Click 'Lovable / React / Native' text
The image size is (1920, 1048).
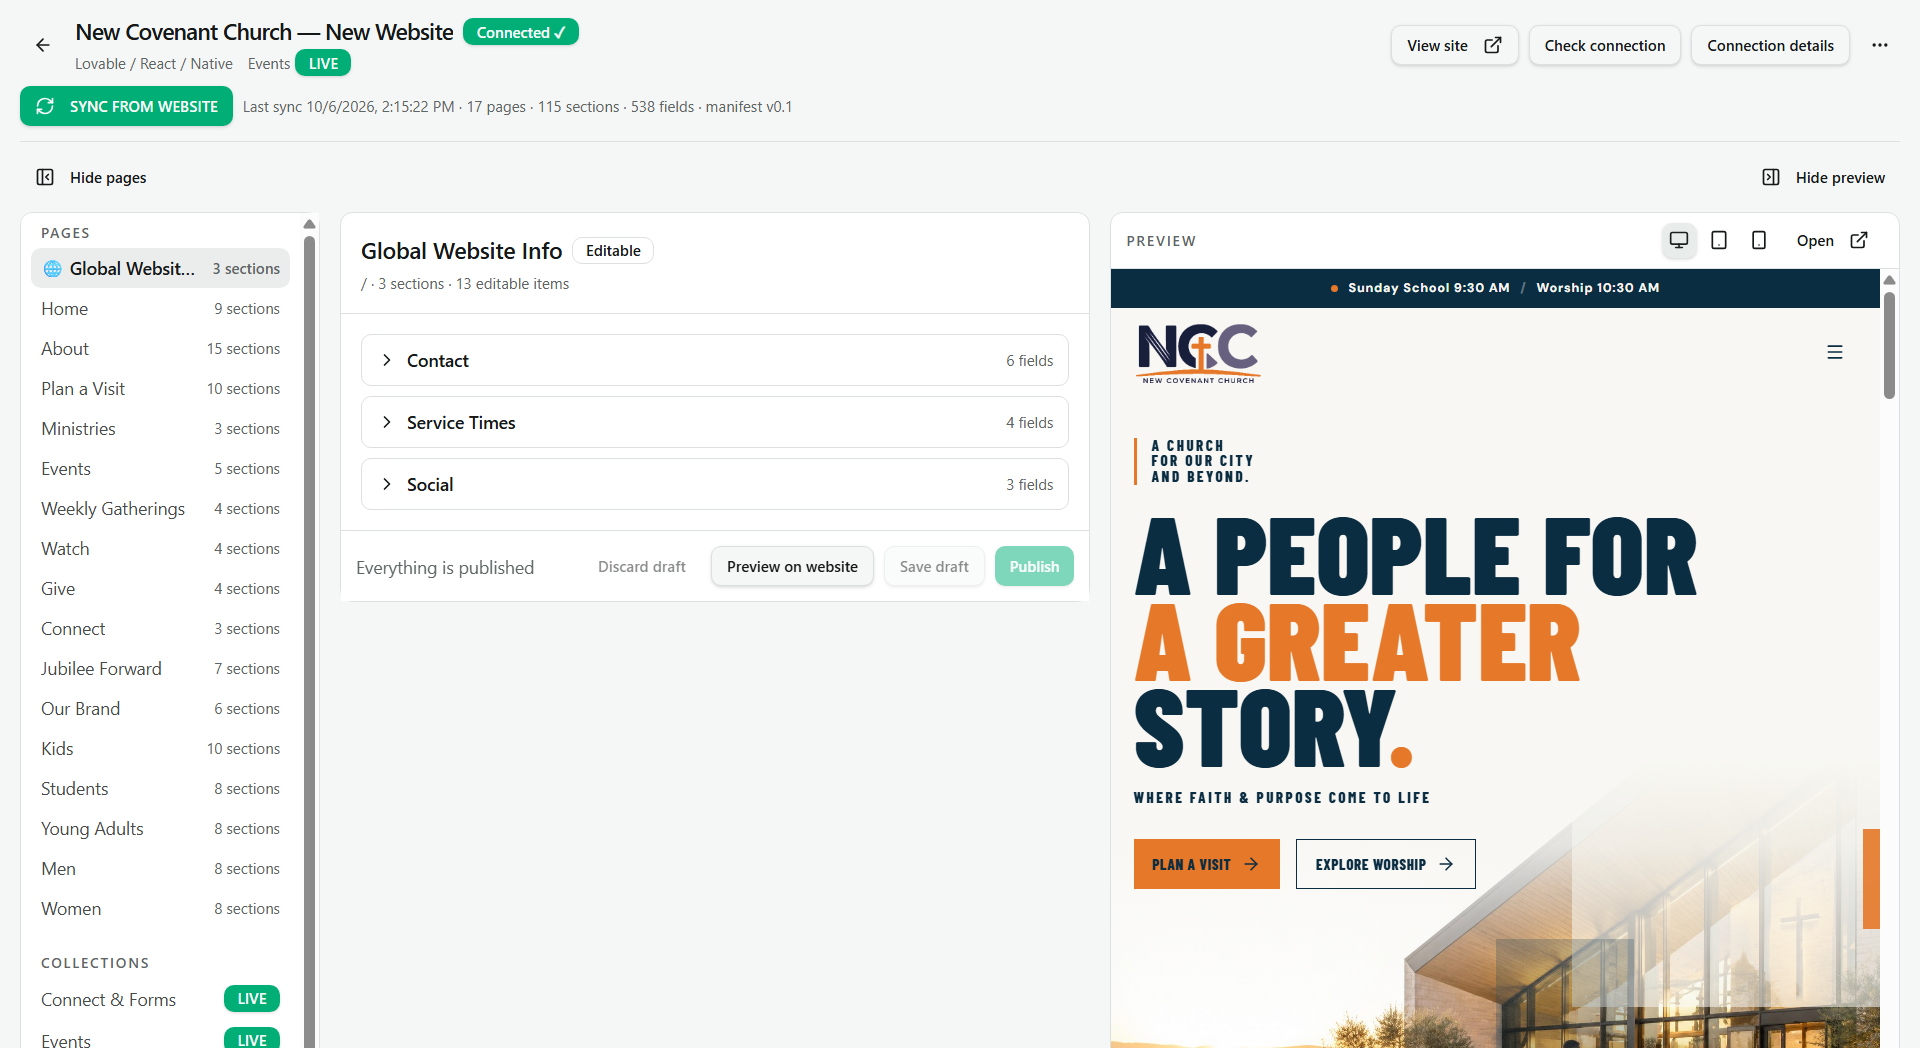click(154, 63)
